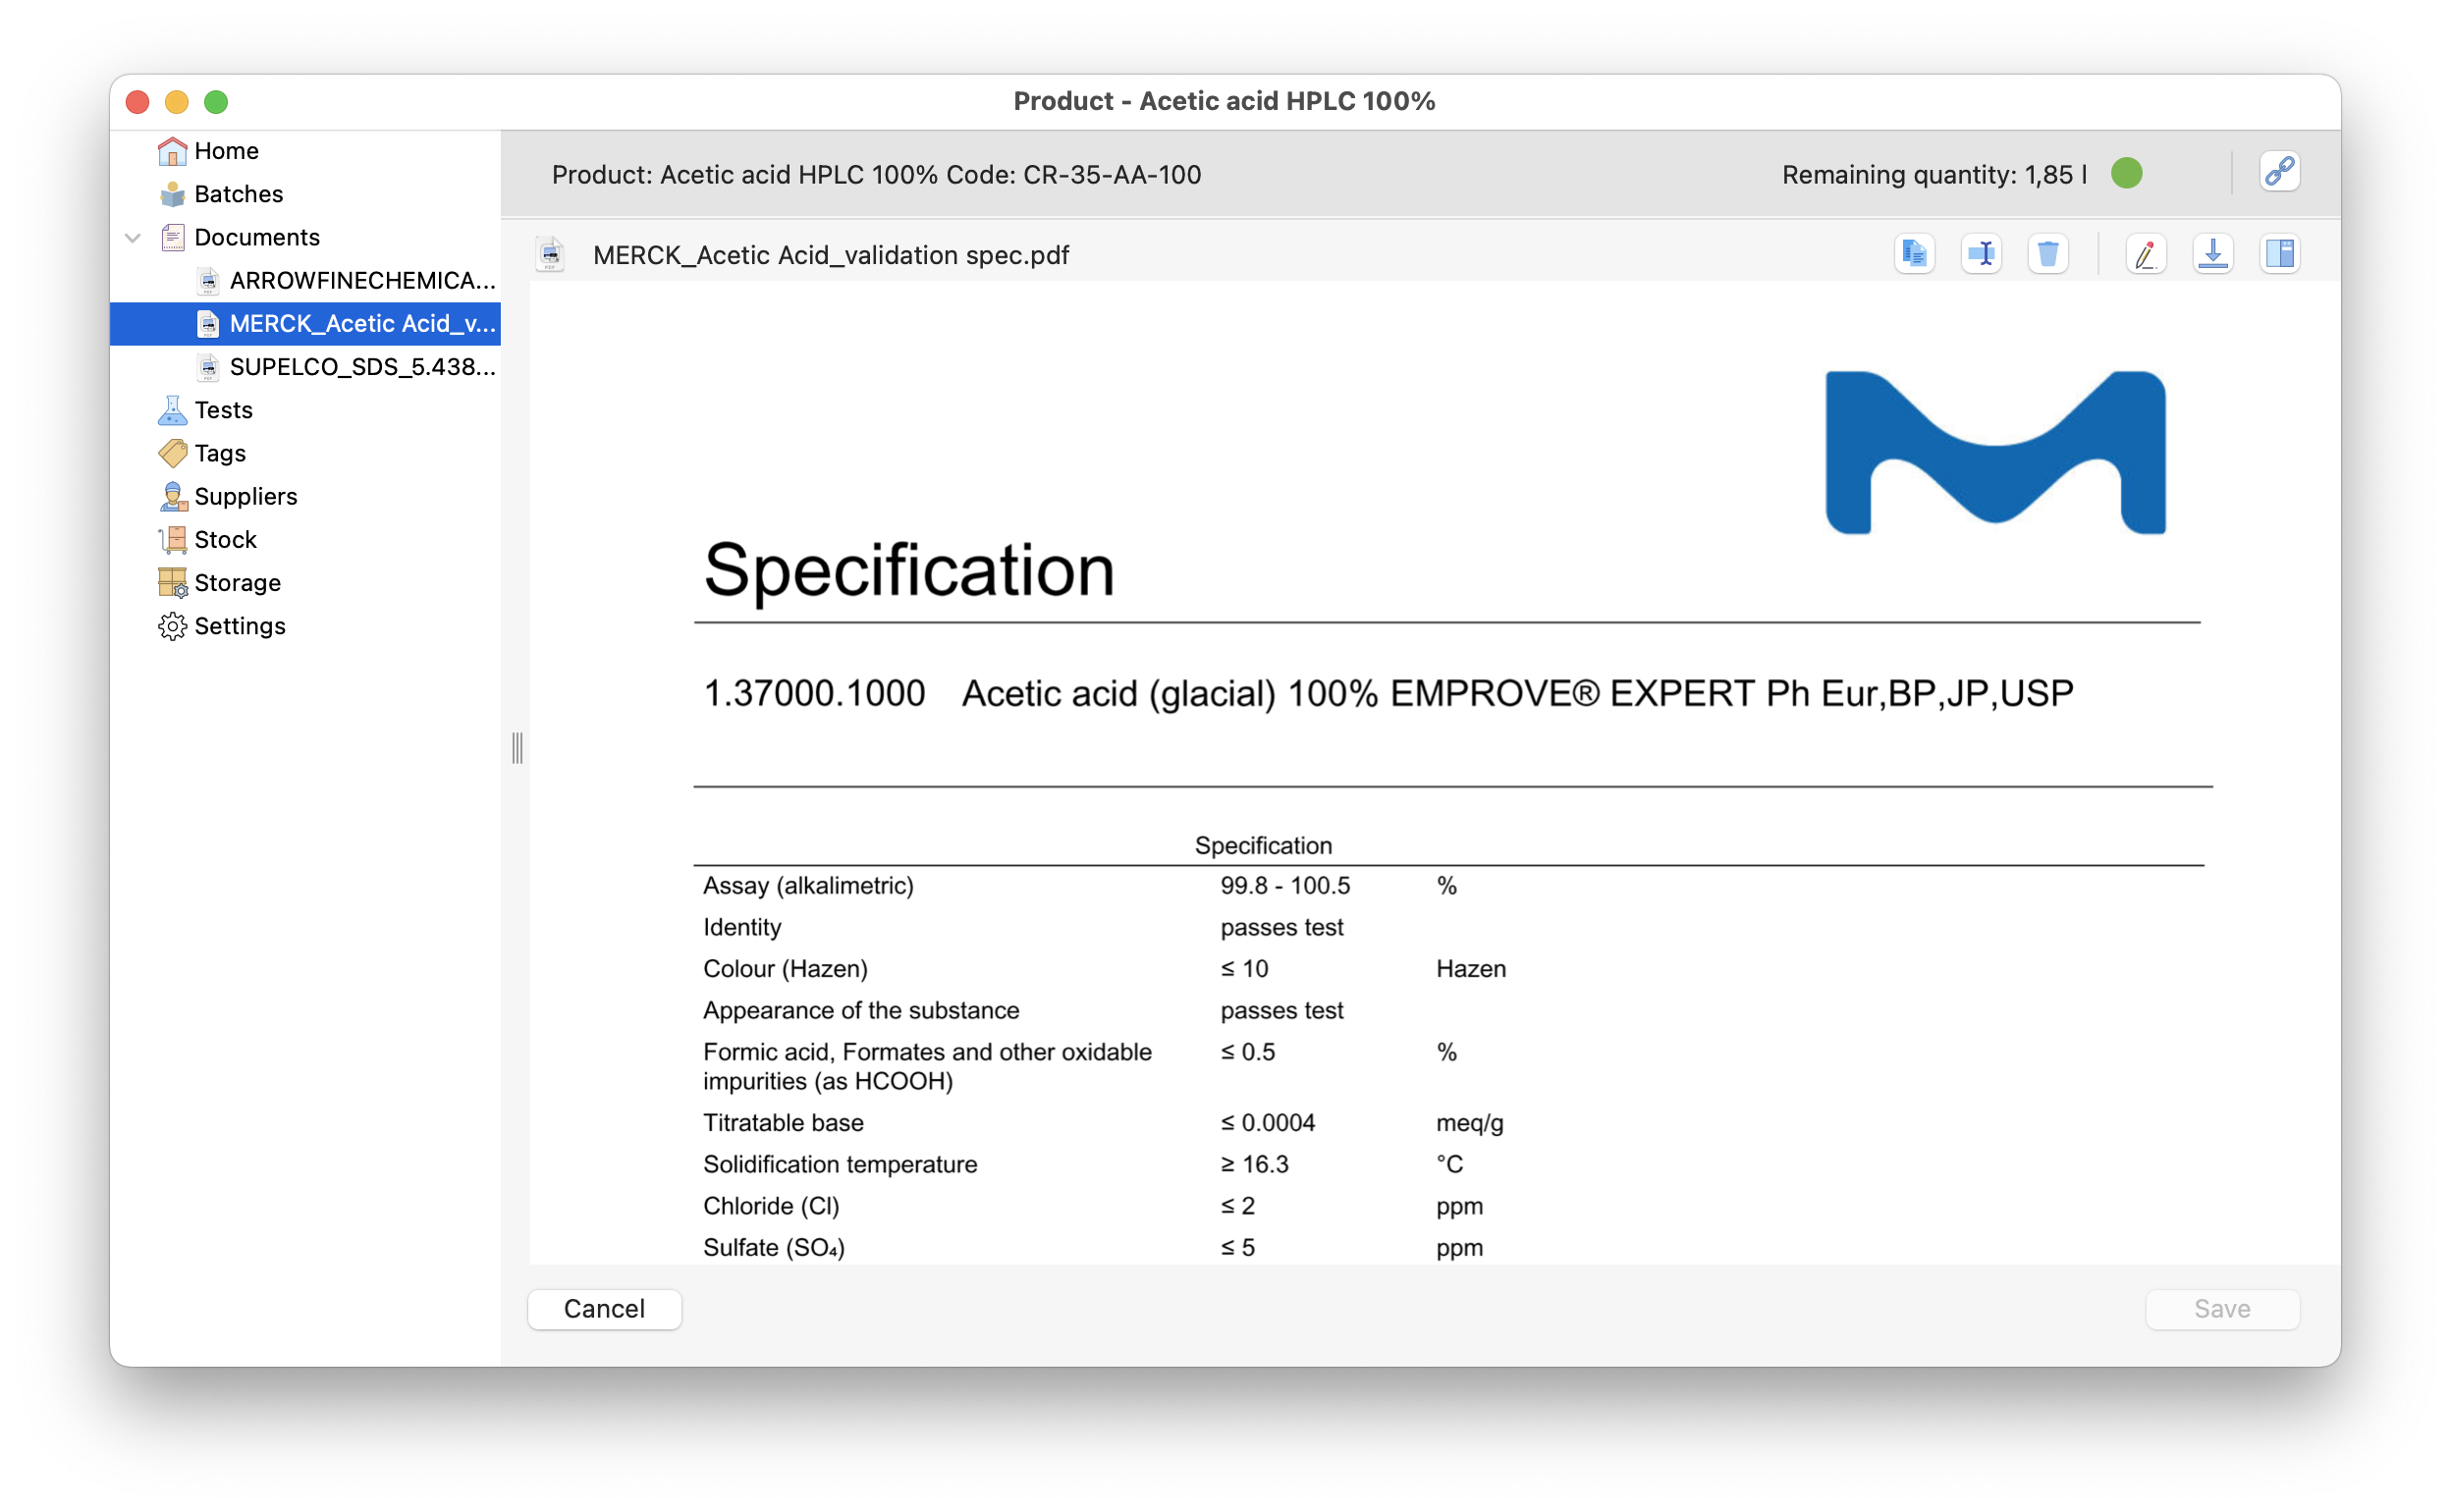Open the Batches section
Viewport: 2451px width, 1512px height.
pyautogui.click(x=239, y=194)
